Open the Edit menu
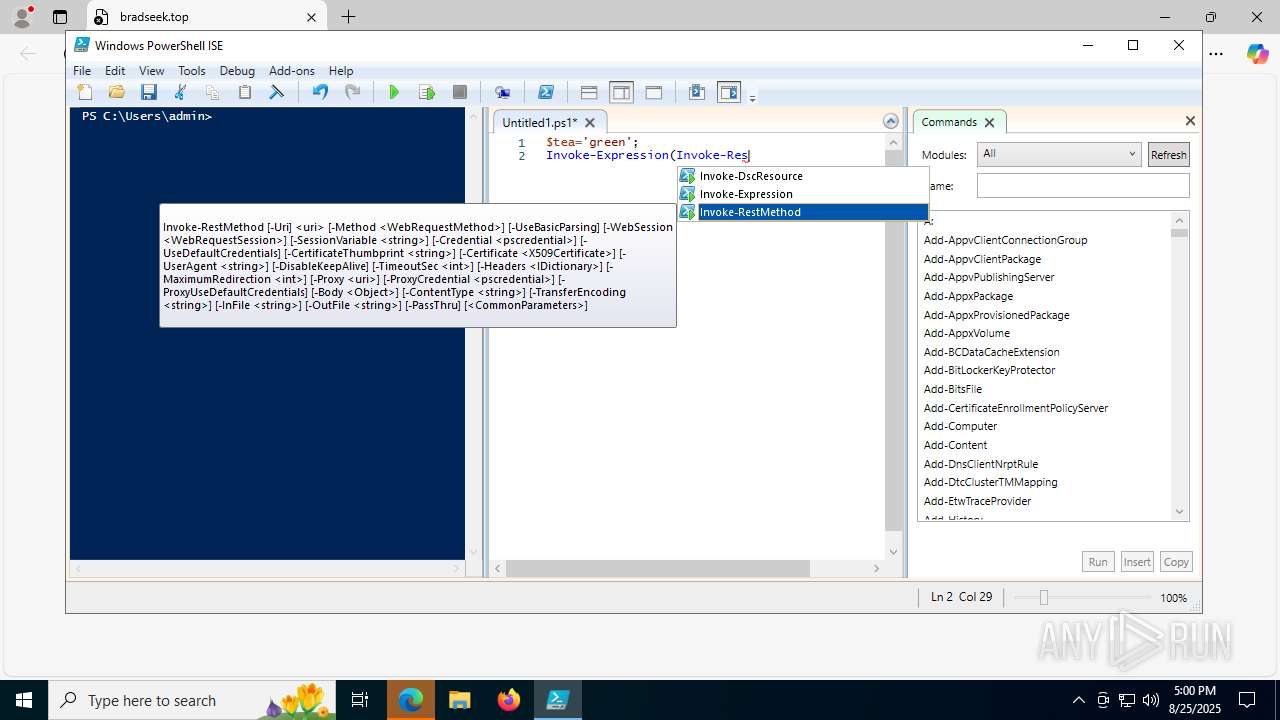The height and width of the screenshot is (720, 1280). (115, 71)
